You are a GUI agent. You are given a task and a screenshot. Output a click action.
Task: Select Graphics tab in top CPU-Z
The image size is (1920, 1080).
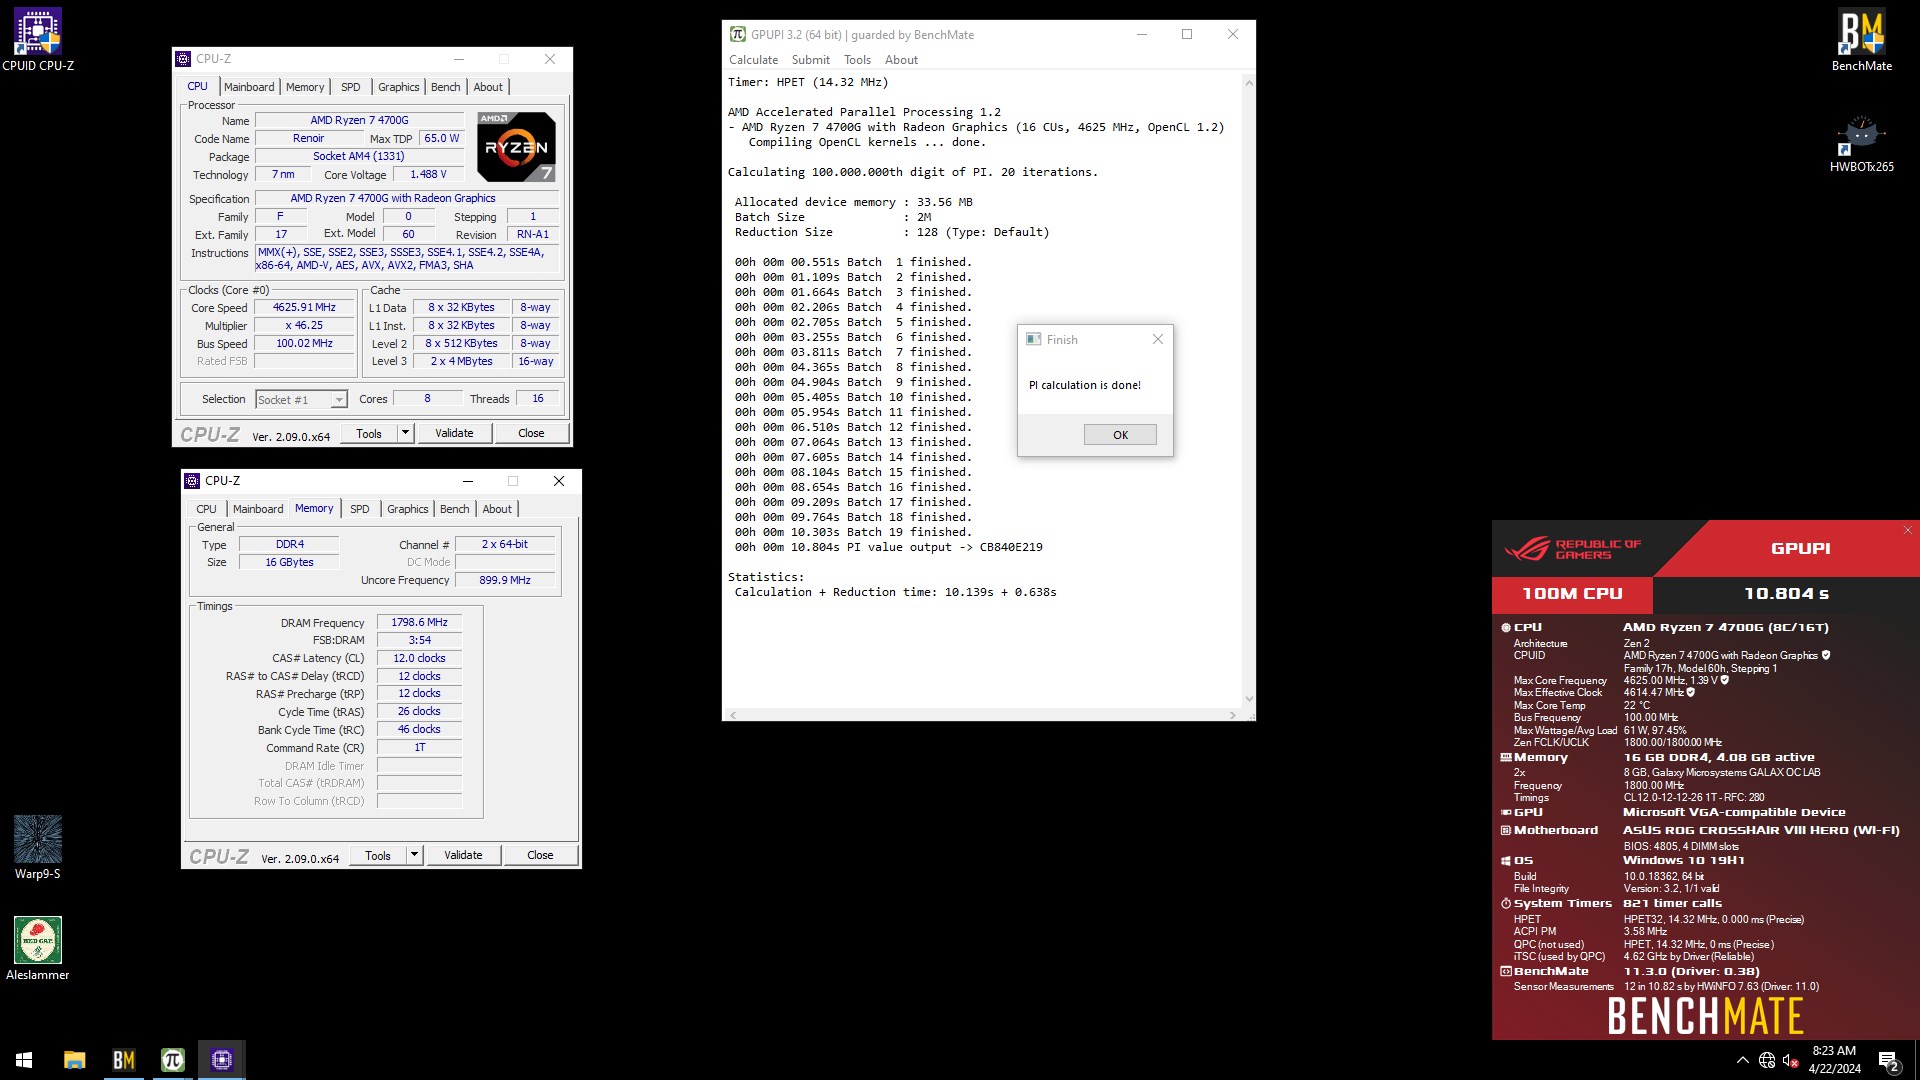coord(398,87)
